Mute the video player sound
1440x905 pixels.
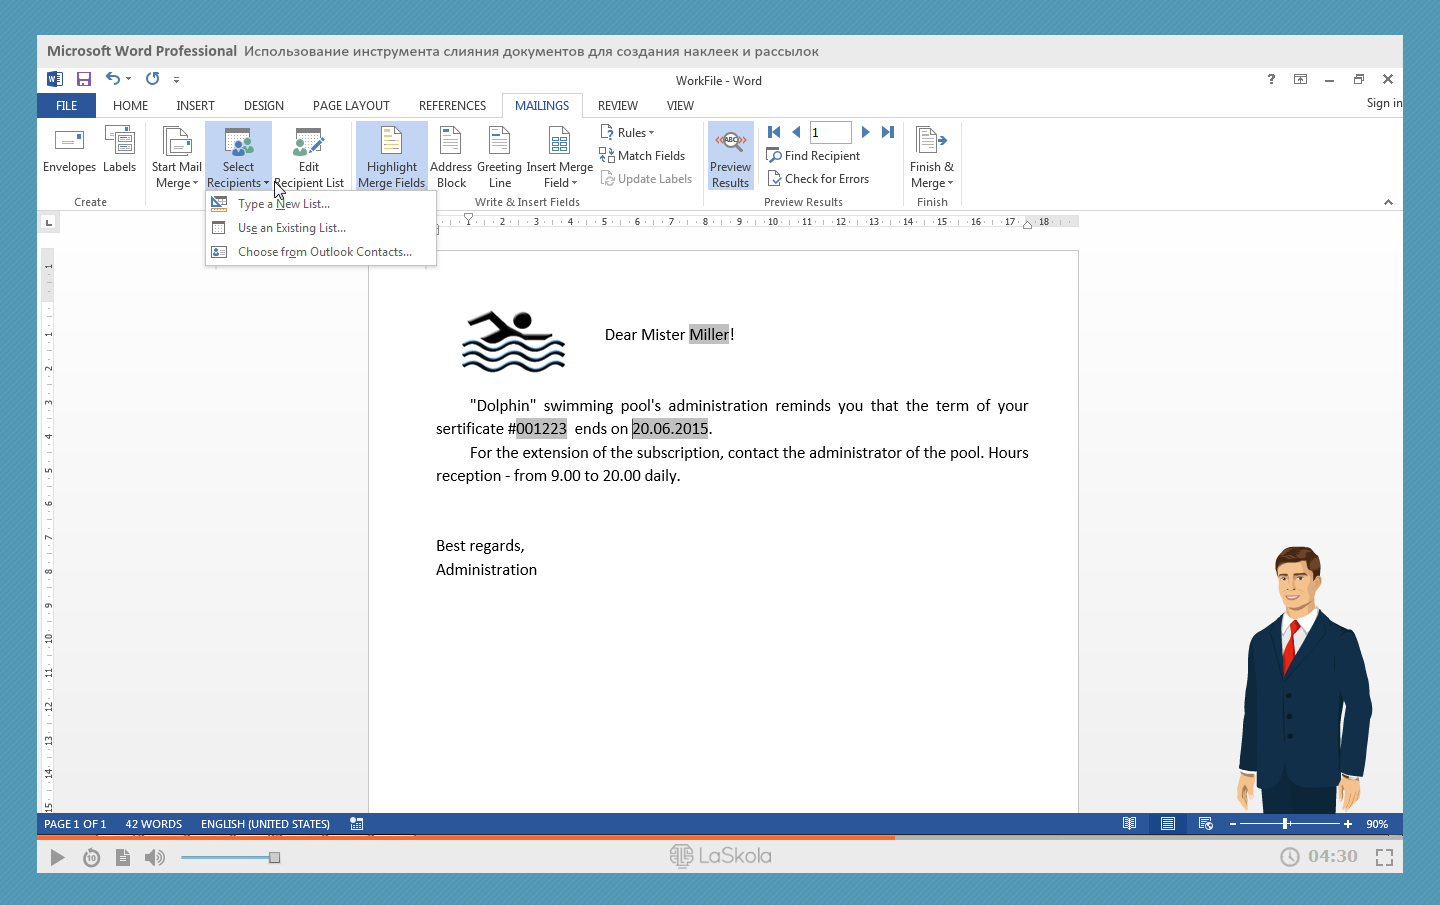155,857
